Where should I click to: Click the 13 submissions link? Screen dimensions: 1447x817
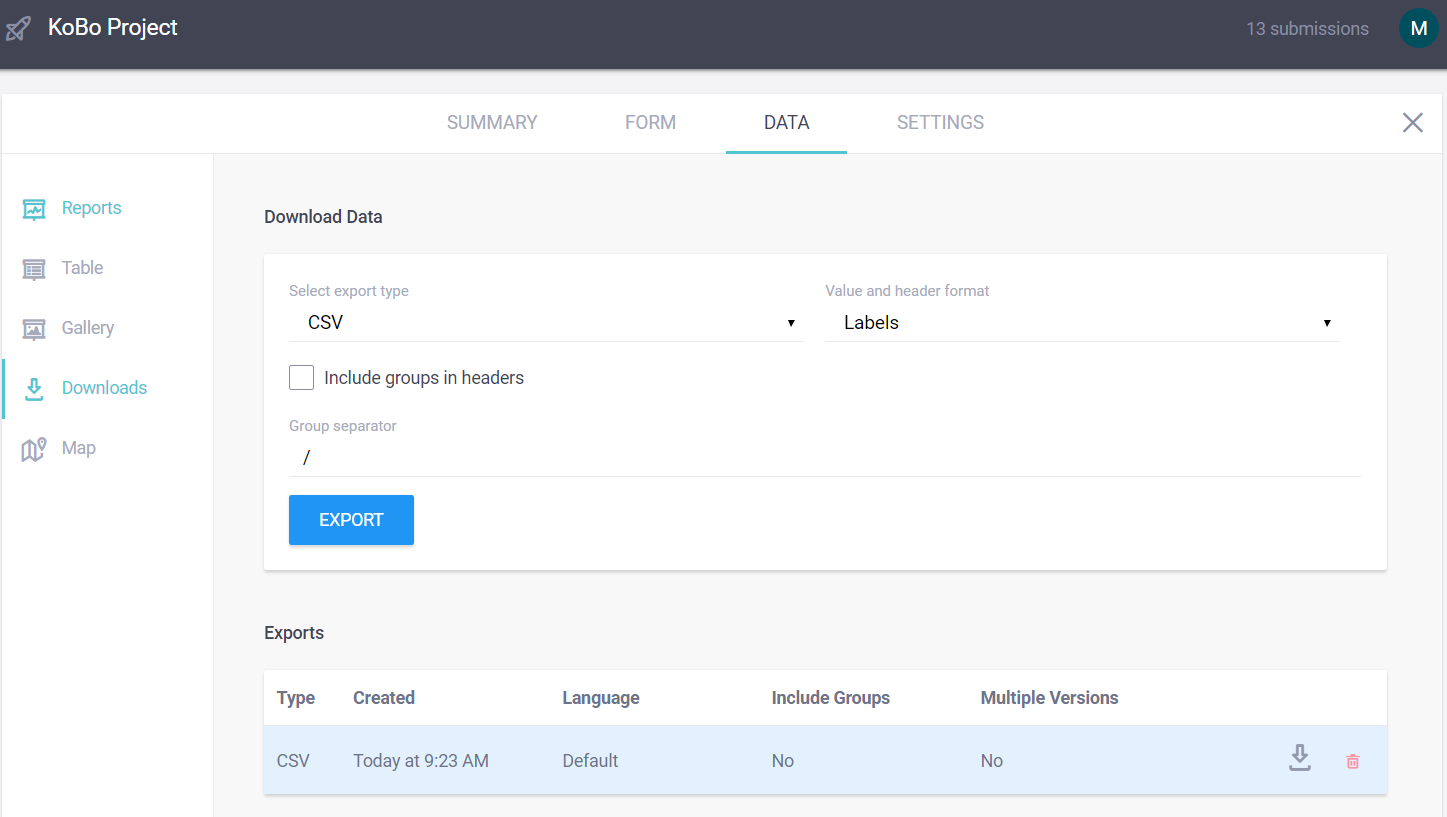[1306, 29]
